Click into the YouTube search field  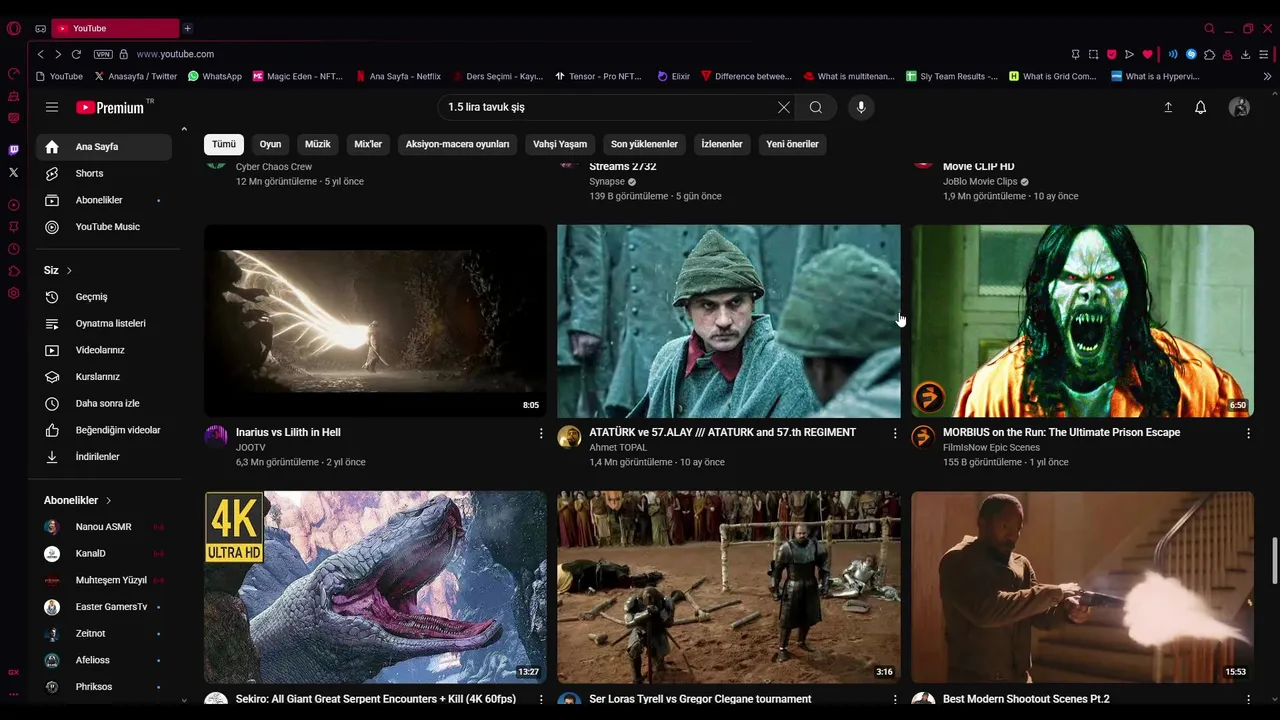point(606,107)
